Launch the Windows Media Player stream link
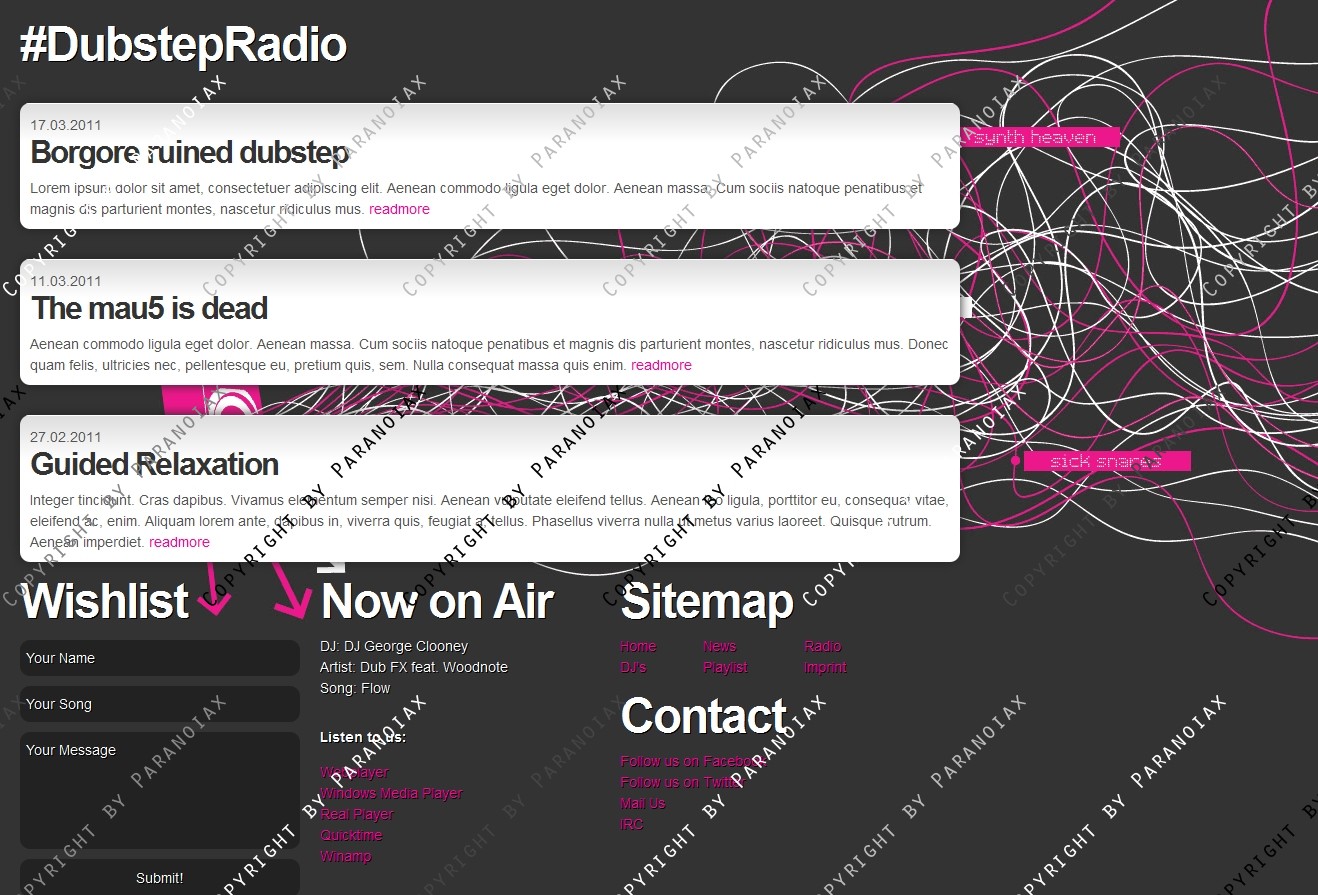 [x=391, y=793]
